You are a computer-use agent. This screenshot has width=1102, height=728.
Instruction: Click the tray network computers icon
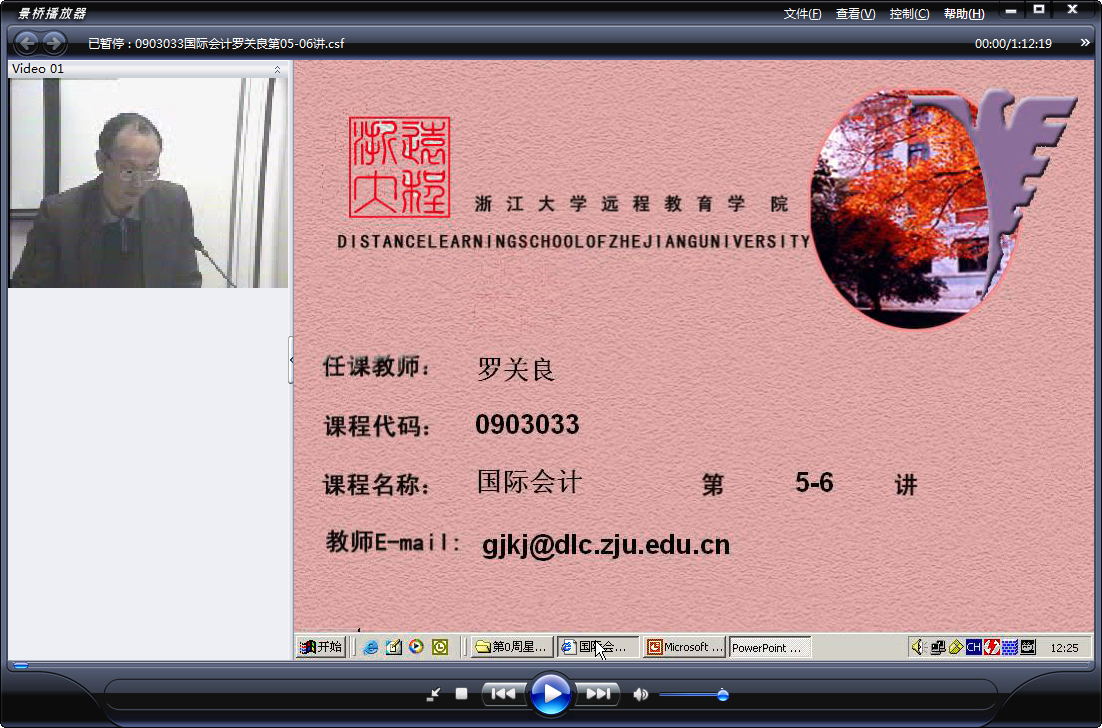click(x=937, y=647)
